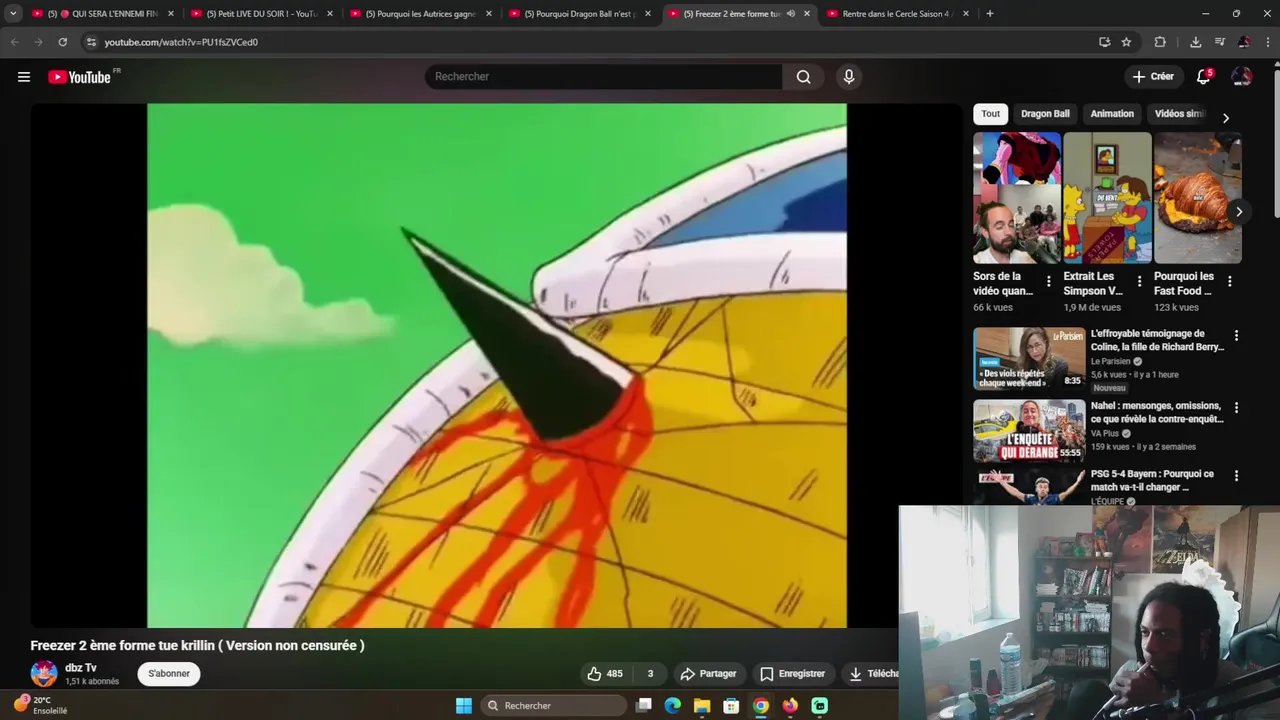The width and height of the screenshot is (1280, 720).
Task: Open options for the Le Parisien video
Action: pyautogui.click(x=1236, y=336)
